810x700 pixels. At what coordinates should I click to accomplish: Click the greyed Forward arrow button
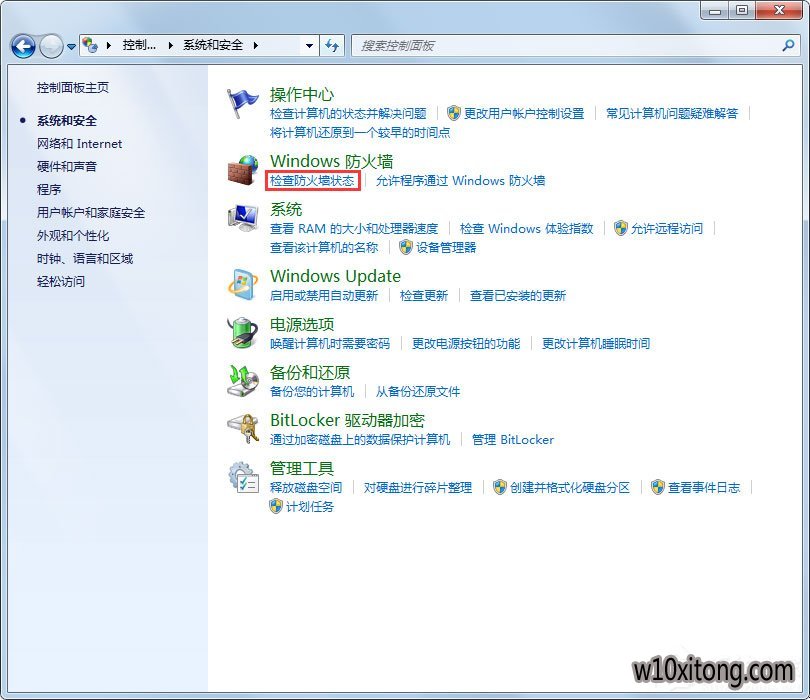(x=51, y=46)
